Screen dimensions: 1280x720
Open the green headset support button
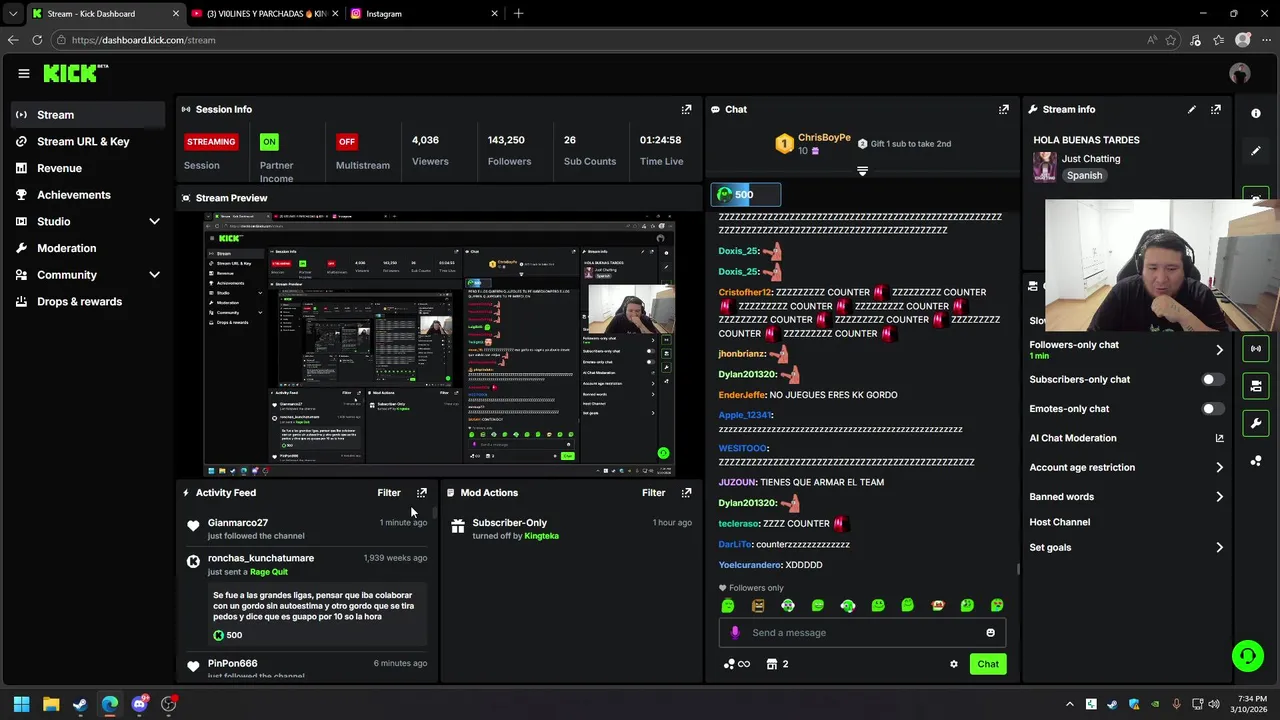[x=1247, y=656]
